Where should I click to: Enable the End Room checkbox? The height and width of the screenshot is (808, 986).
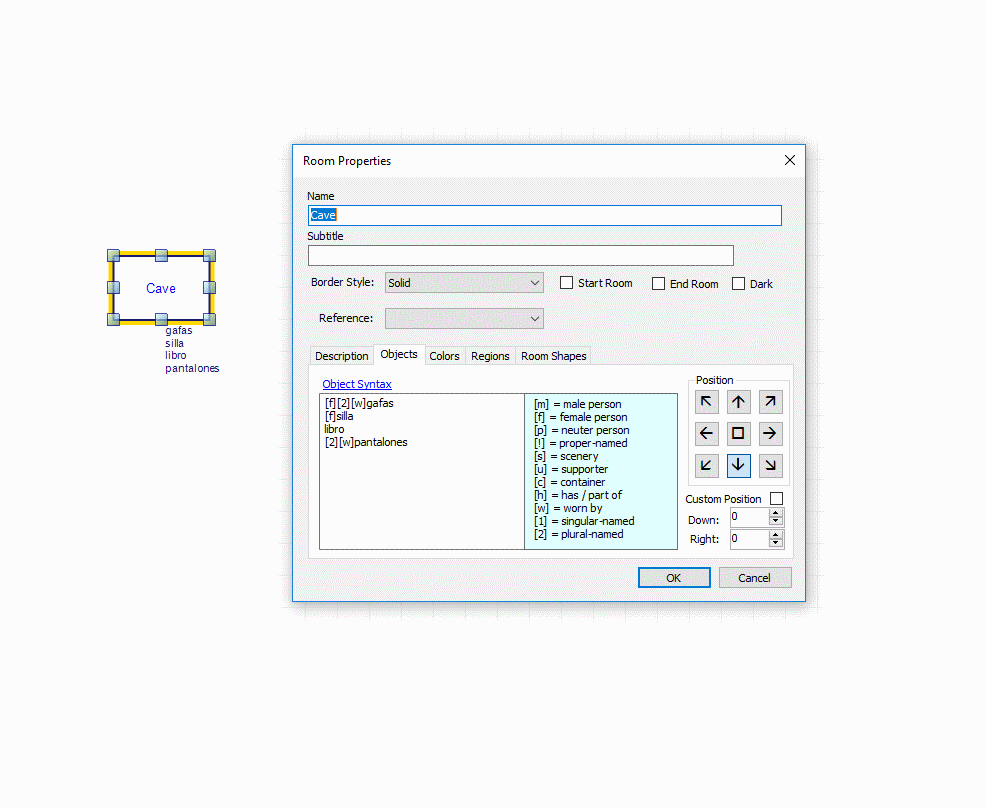click(x=659, y=284)
